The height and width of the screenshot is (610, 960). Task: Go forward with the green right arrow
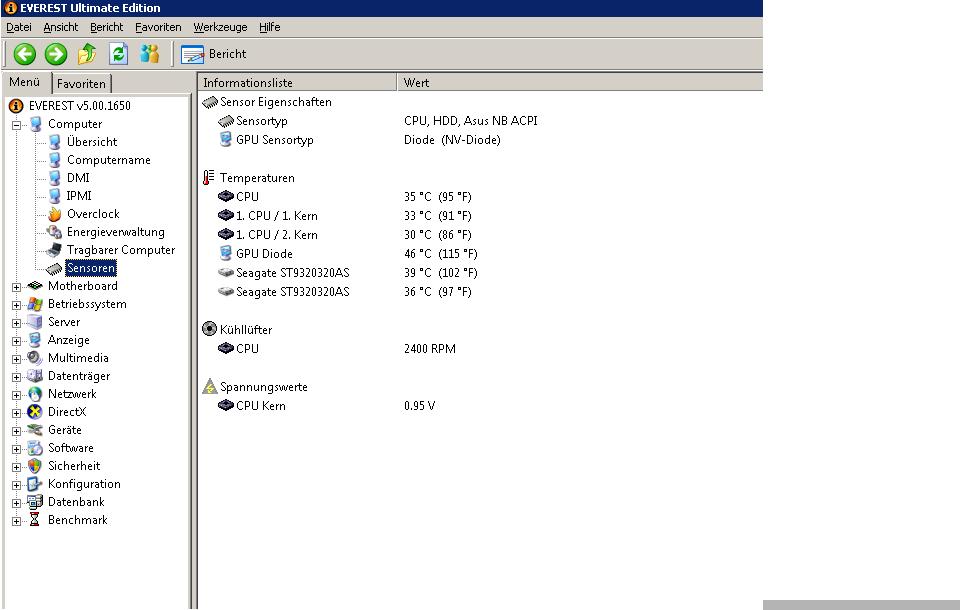(x=56, y=54)
